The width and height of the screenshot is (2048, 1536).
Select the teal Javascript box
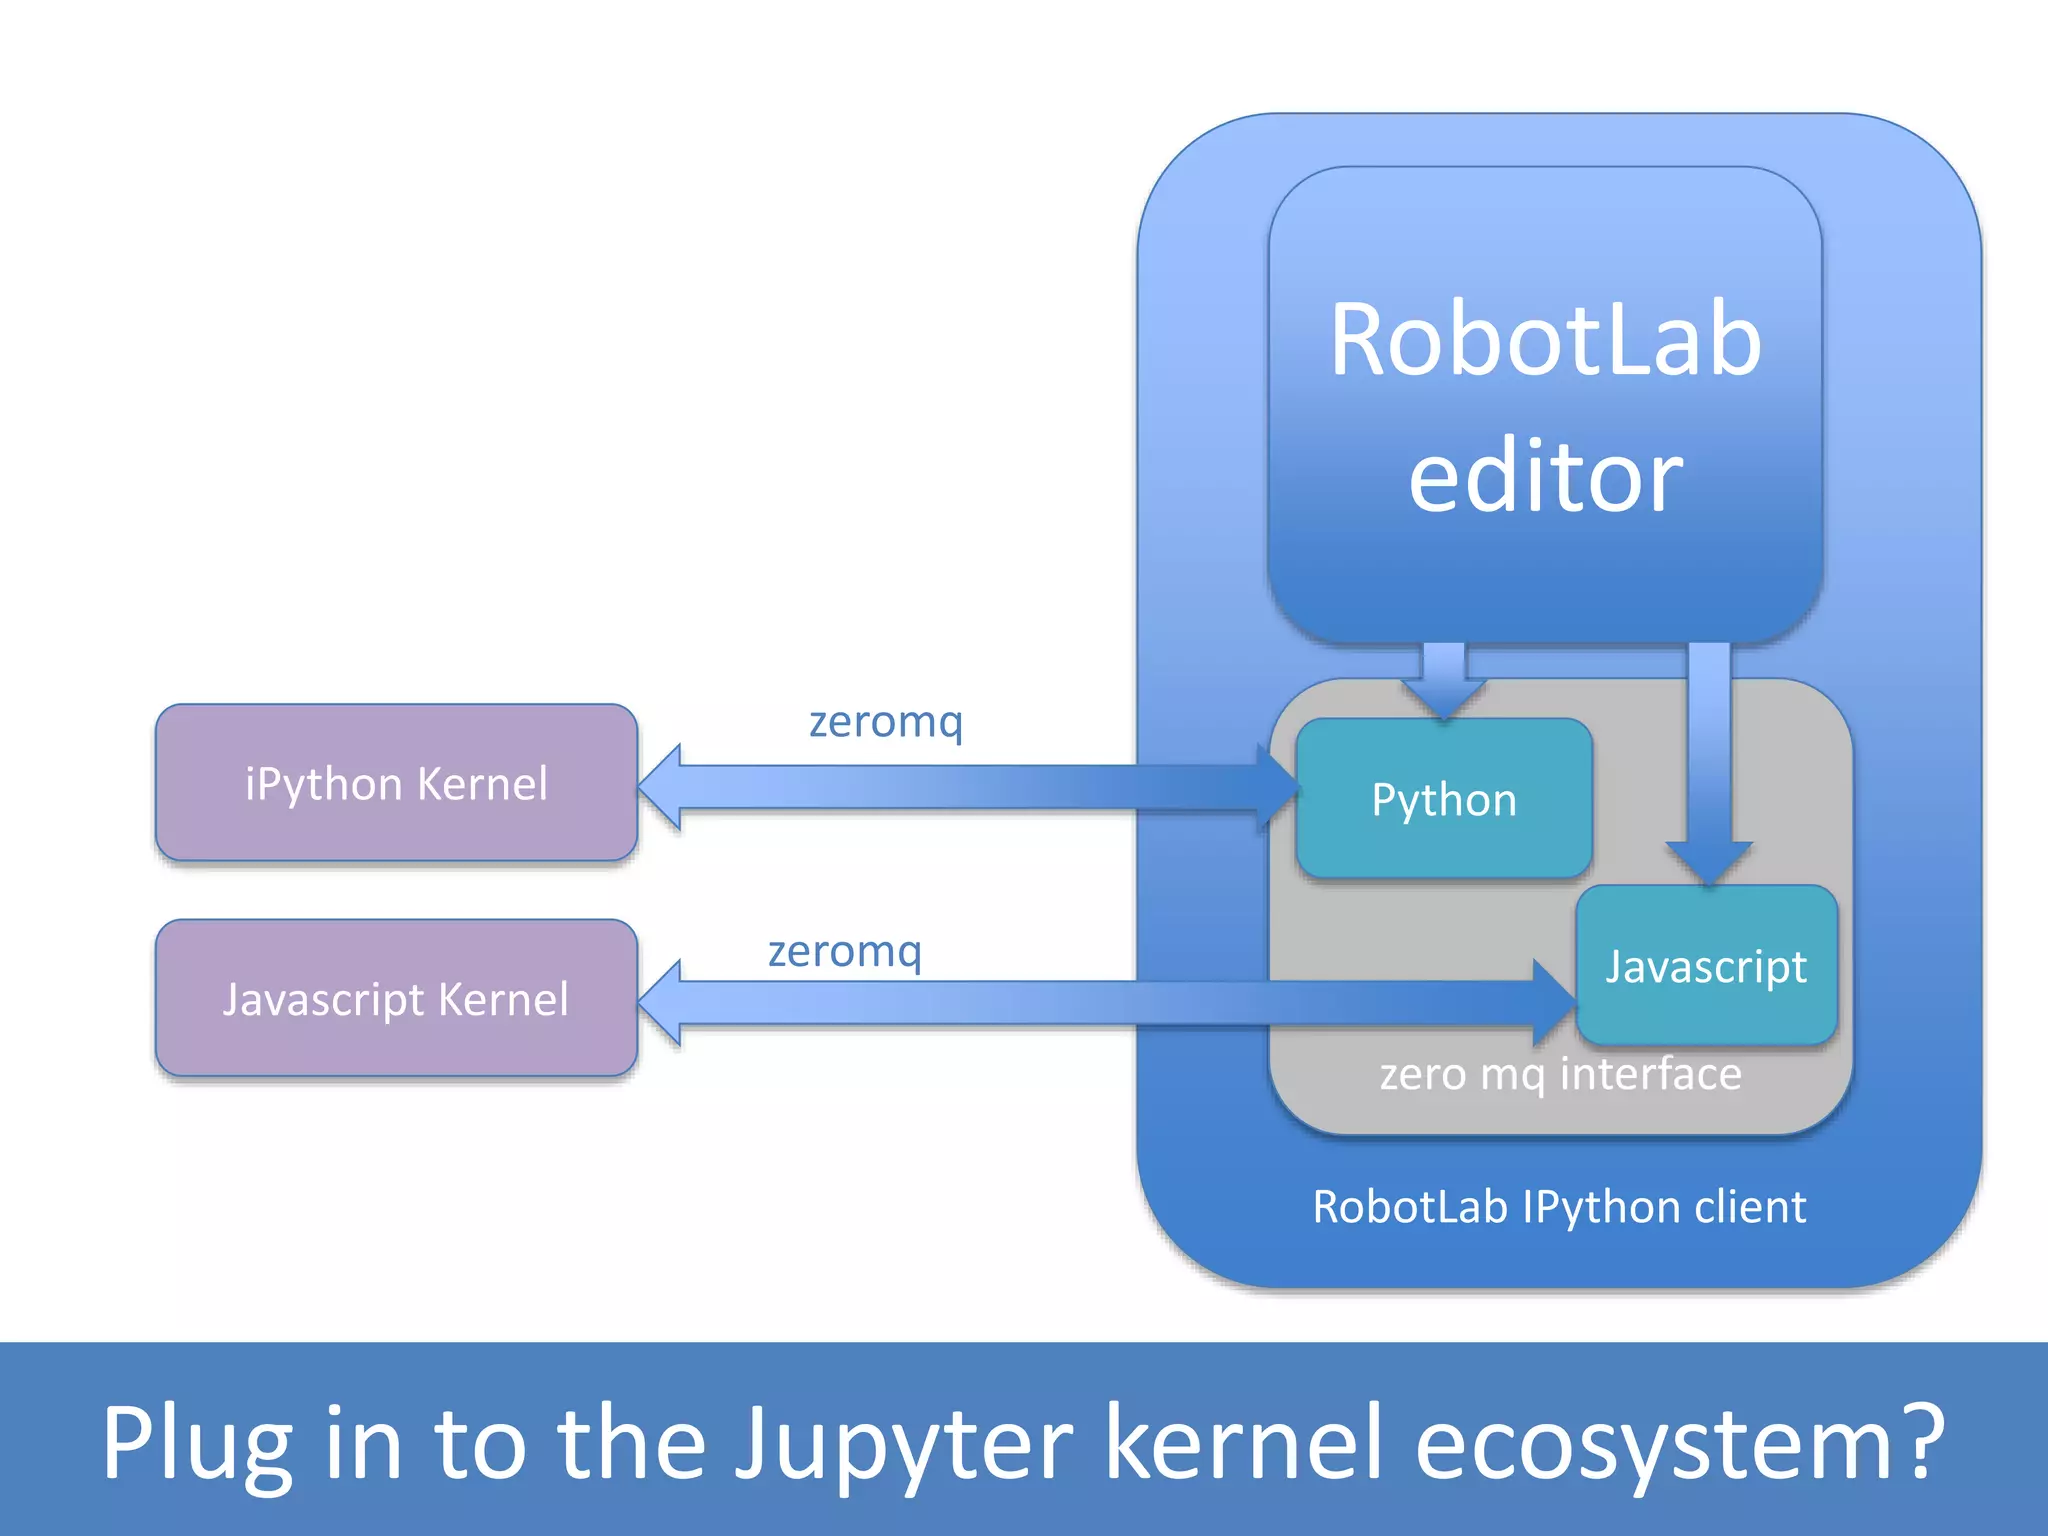click(1706, 965)
